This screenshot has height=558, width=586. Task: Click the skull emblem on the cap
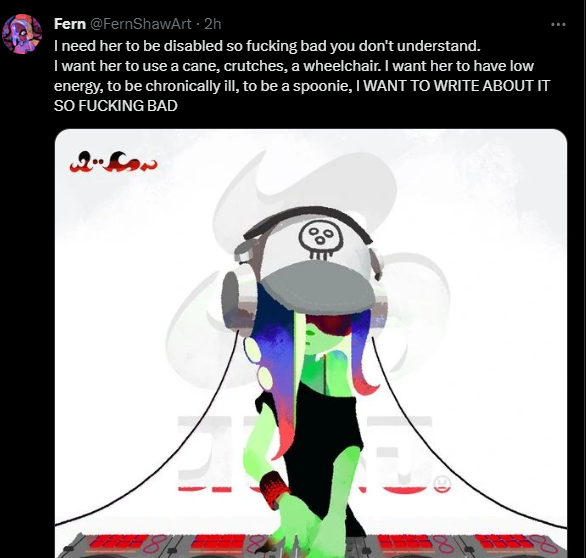click(321, 240)
